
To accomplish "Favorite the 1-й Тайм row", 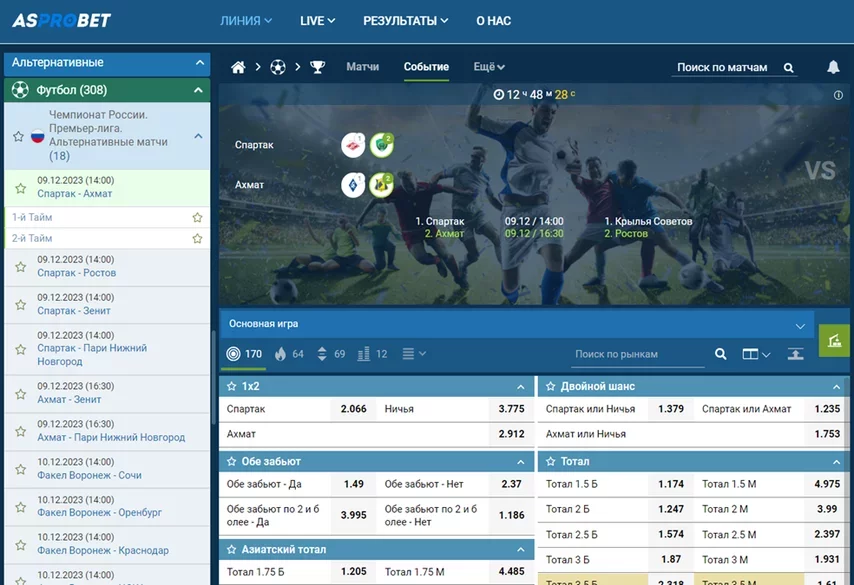I will click(x=197, y=218).
